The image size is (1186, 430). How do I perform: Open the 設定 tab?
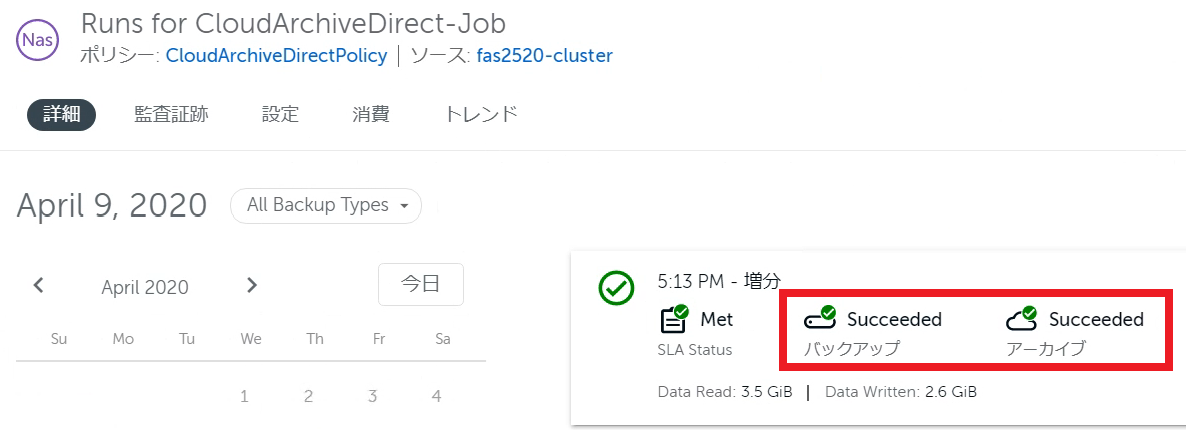tap(281, 115)
